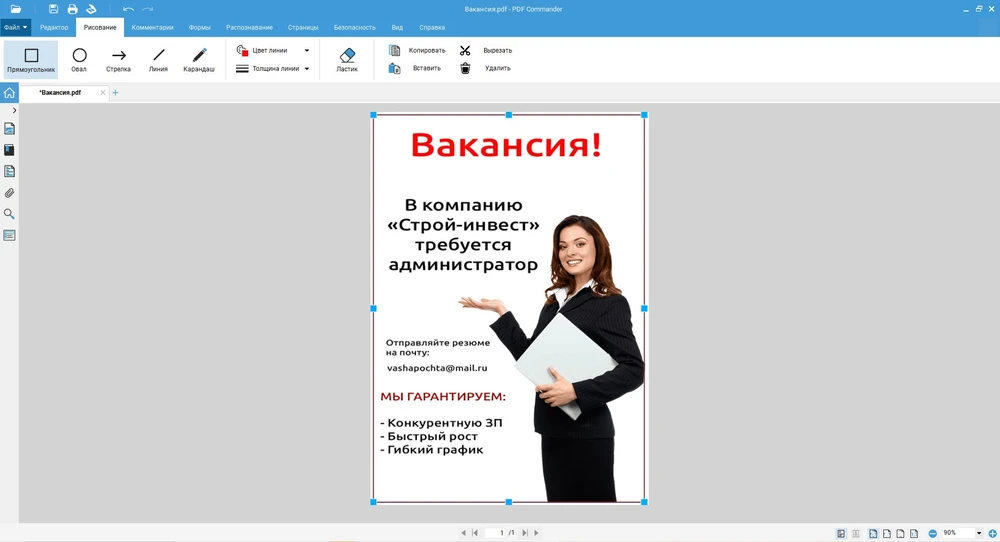The height and width of the screenshot is (542, 1000).
Task: Open the Файл menu
Action: 15,27
